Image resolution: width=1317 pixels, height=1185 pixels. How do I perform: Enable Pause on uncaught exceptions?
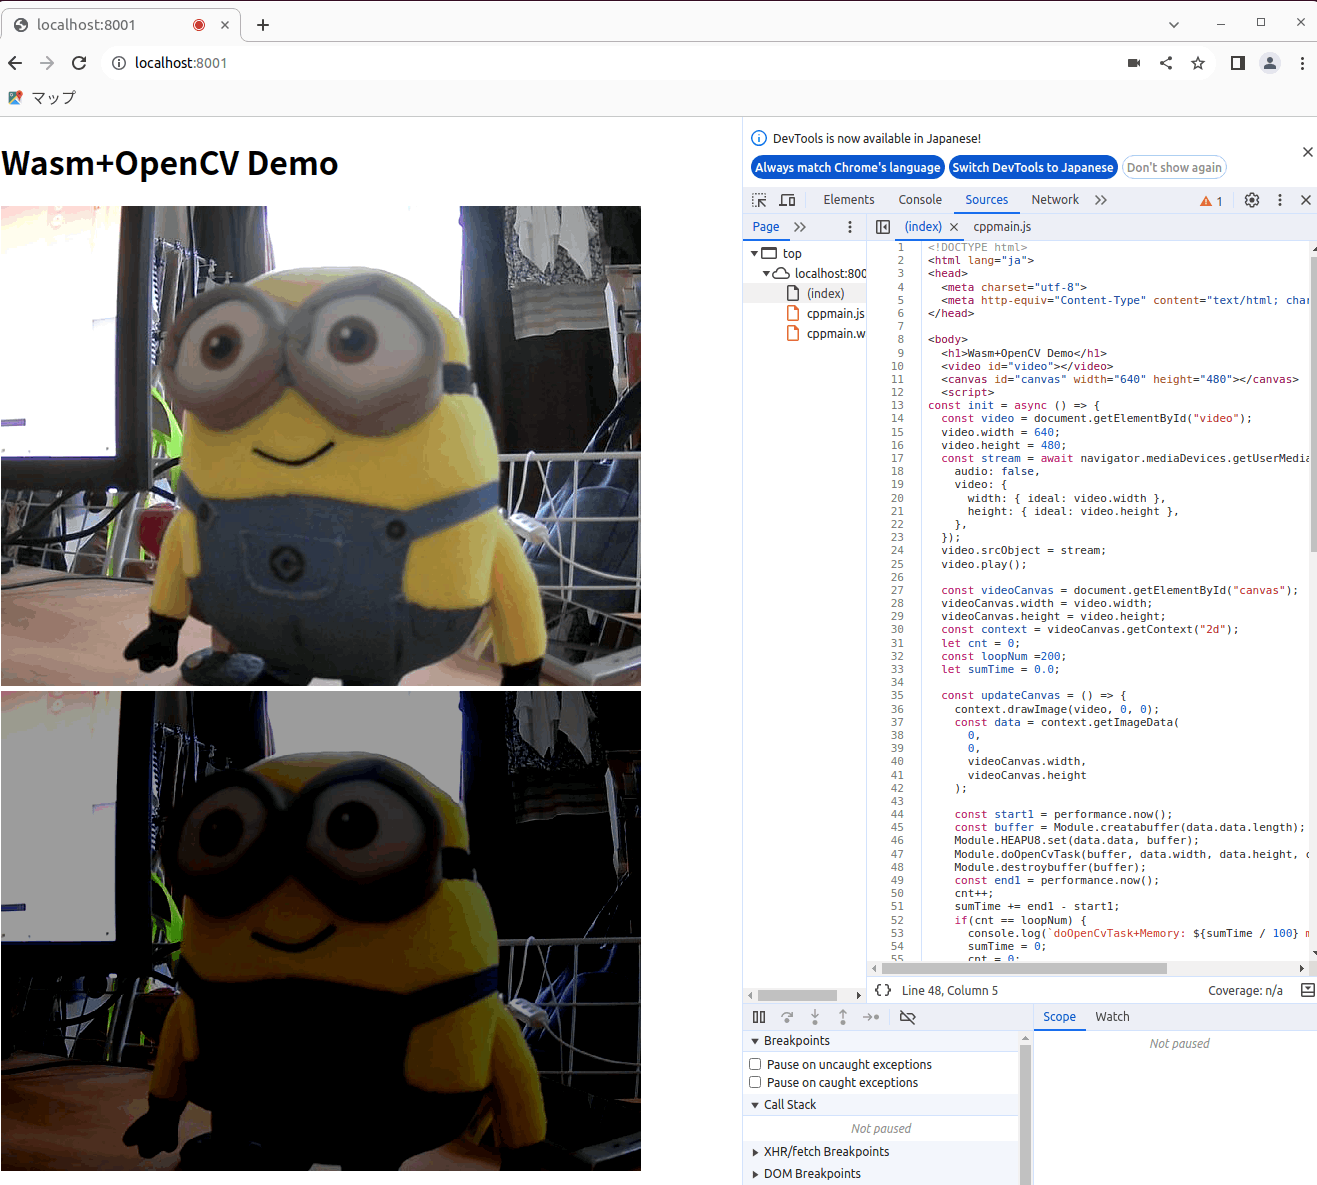pyautogui.click(x=755, y=1065)
